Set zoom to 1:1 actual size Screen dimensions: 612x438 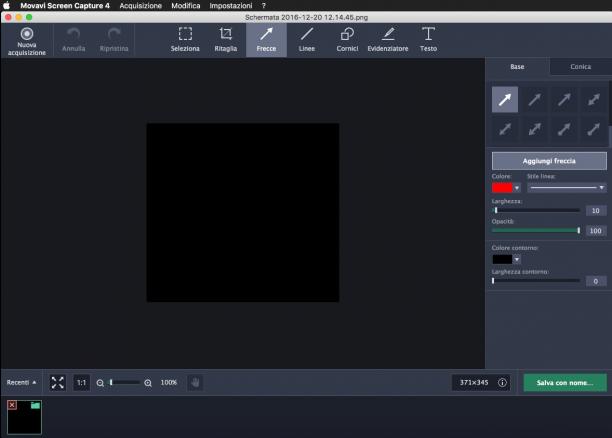[x=81, y=383]
